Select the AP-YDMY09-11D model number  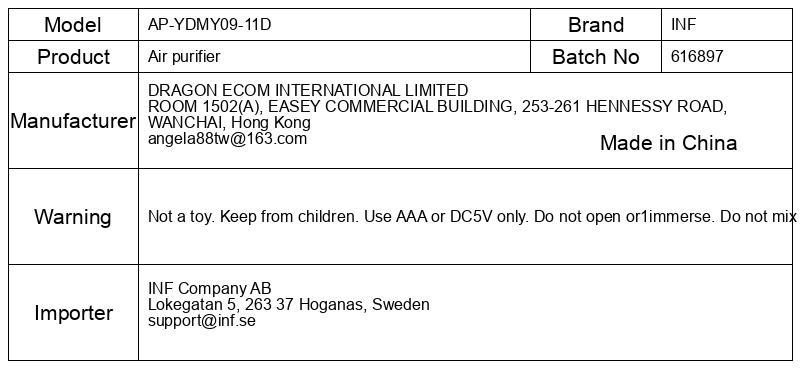click(209, 24)
